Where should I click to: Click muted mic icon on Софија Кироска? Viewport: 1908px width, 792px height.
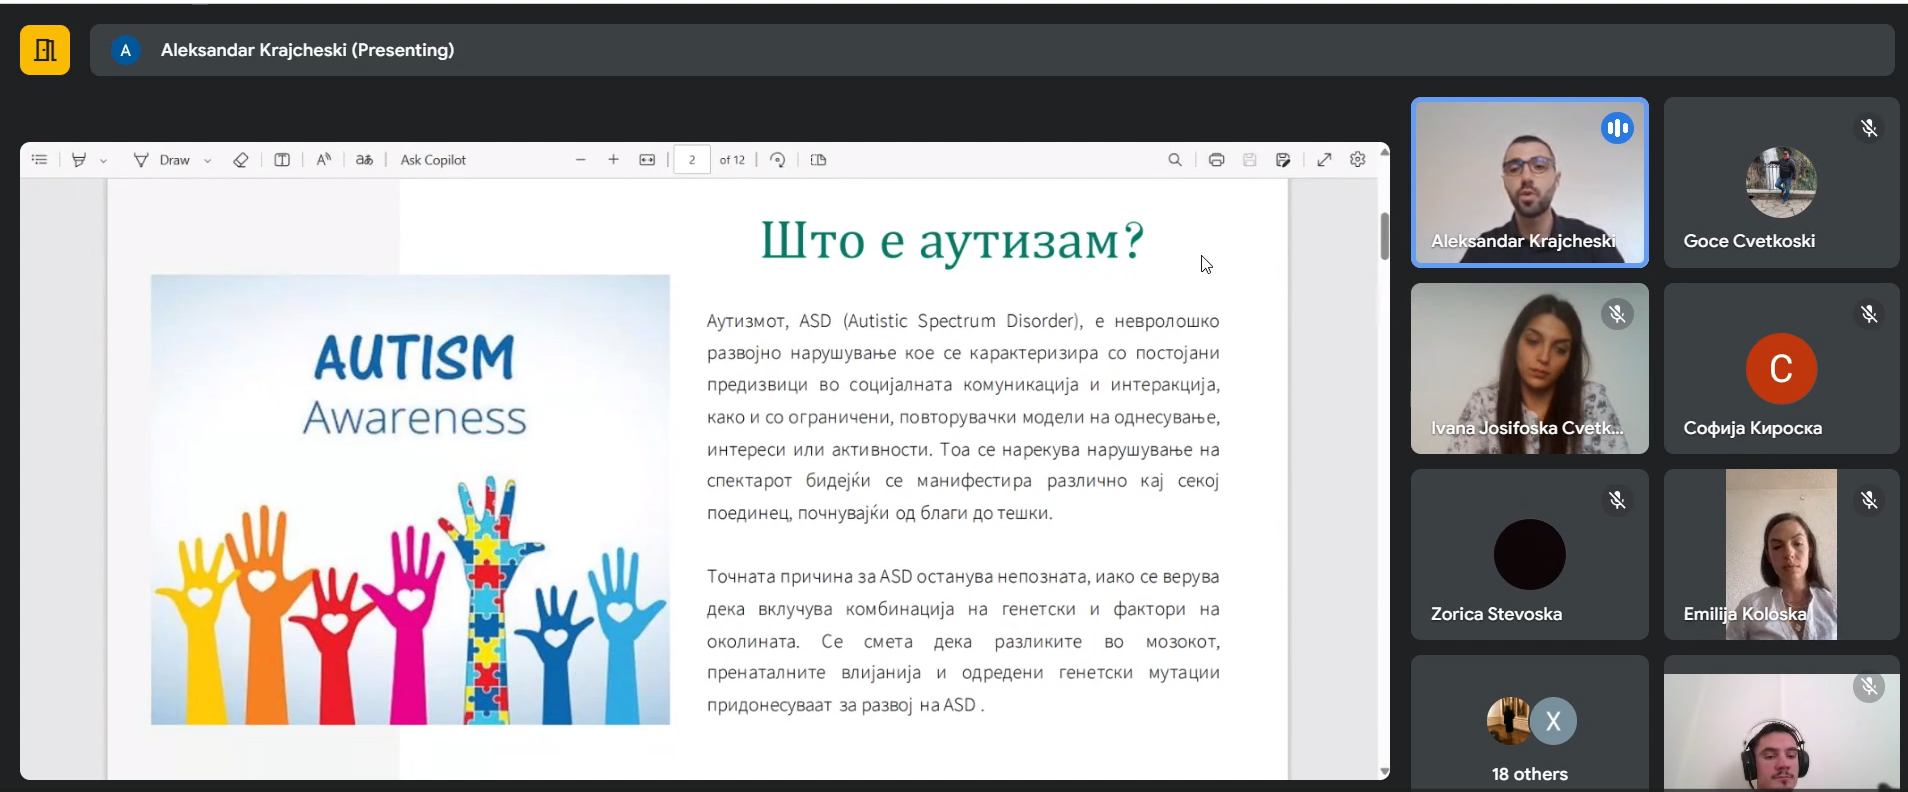(x=1868, y=314)
